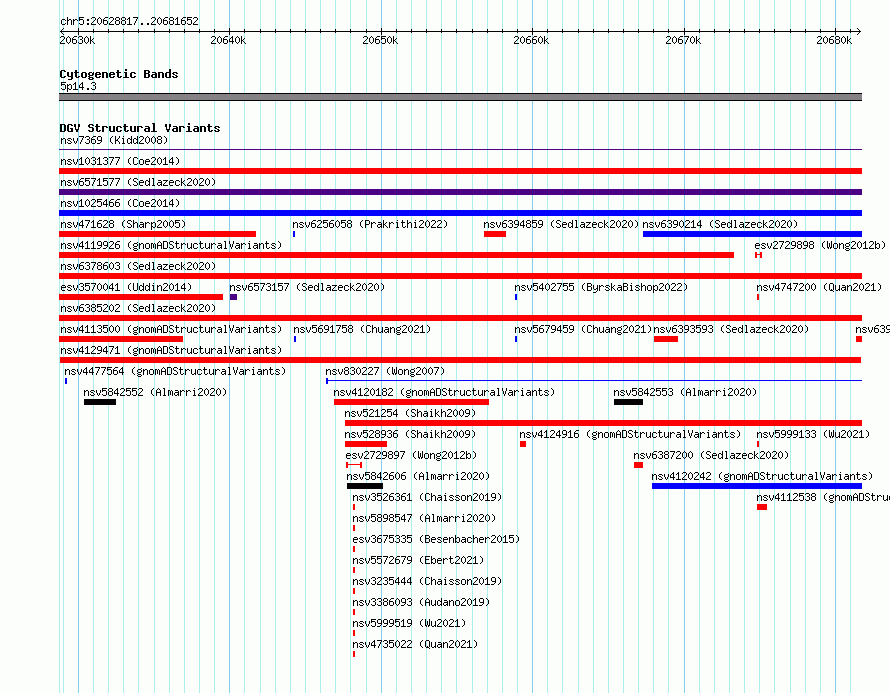Click esv2729897 (Wong2012b) label
Image resolution: width=890 pixels, height=693 pixels.
tap(411, 455)
